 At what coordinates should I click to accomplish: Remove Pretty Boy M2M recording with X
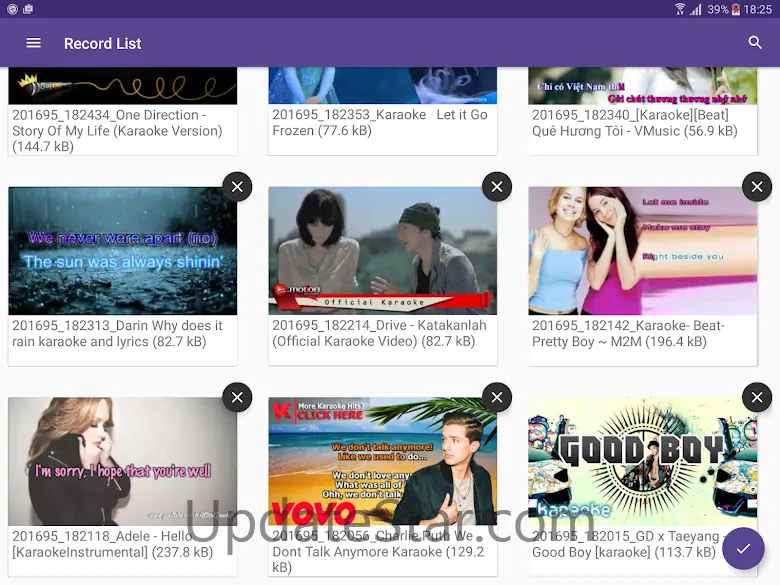(757, 187)
